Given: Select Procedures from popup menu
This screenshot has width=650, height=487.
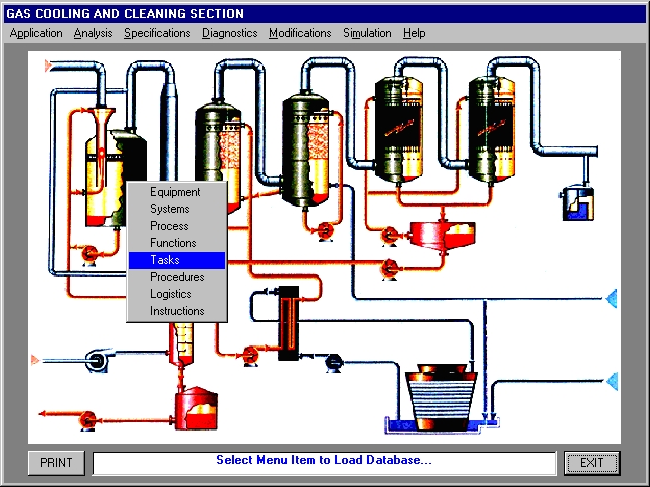Looking at the screenshot, I should coord(177,277).
